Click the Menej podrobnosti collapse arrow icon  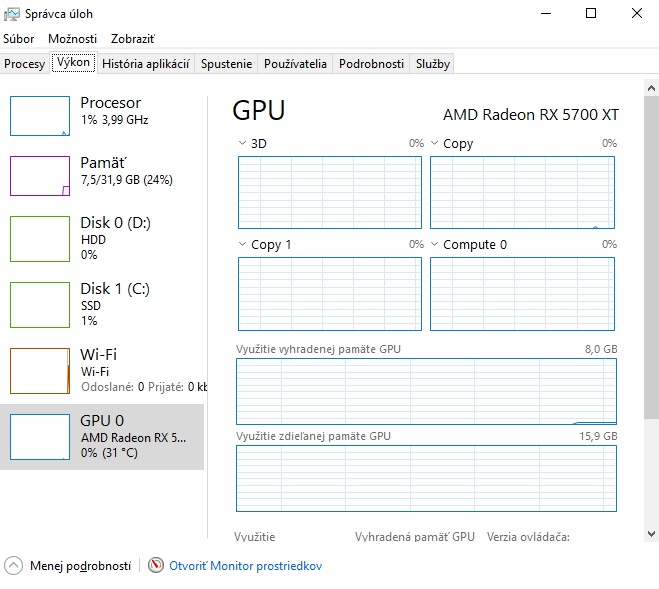click(x=14, y=565)
